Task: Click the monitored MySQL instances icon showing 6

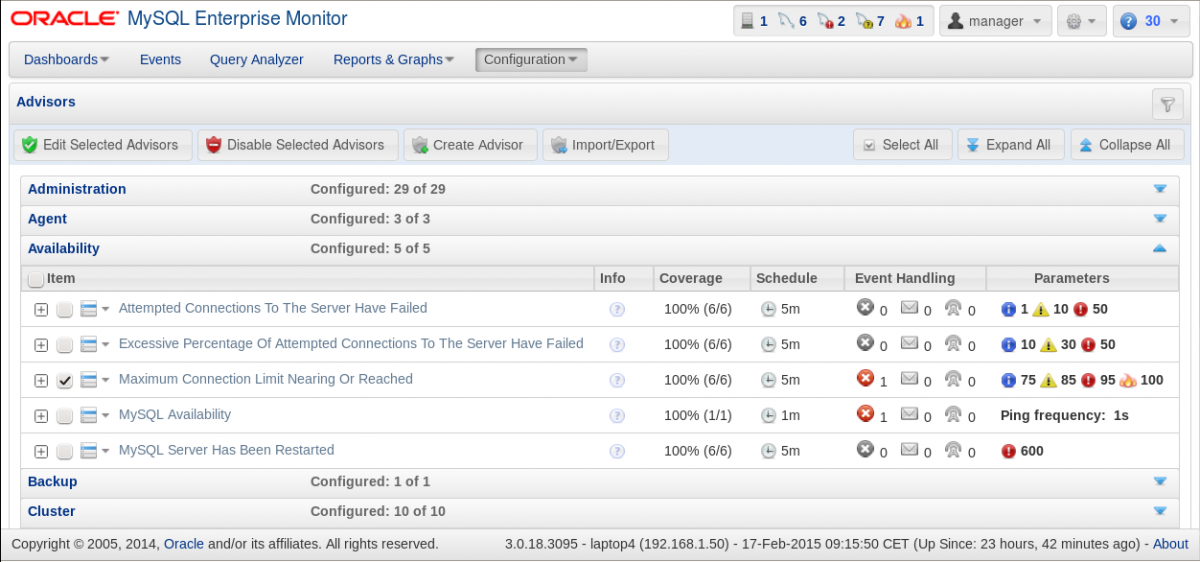Action: (785, 21)
